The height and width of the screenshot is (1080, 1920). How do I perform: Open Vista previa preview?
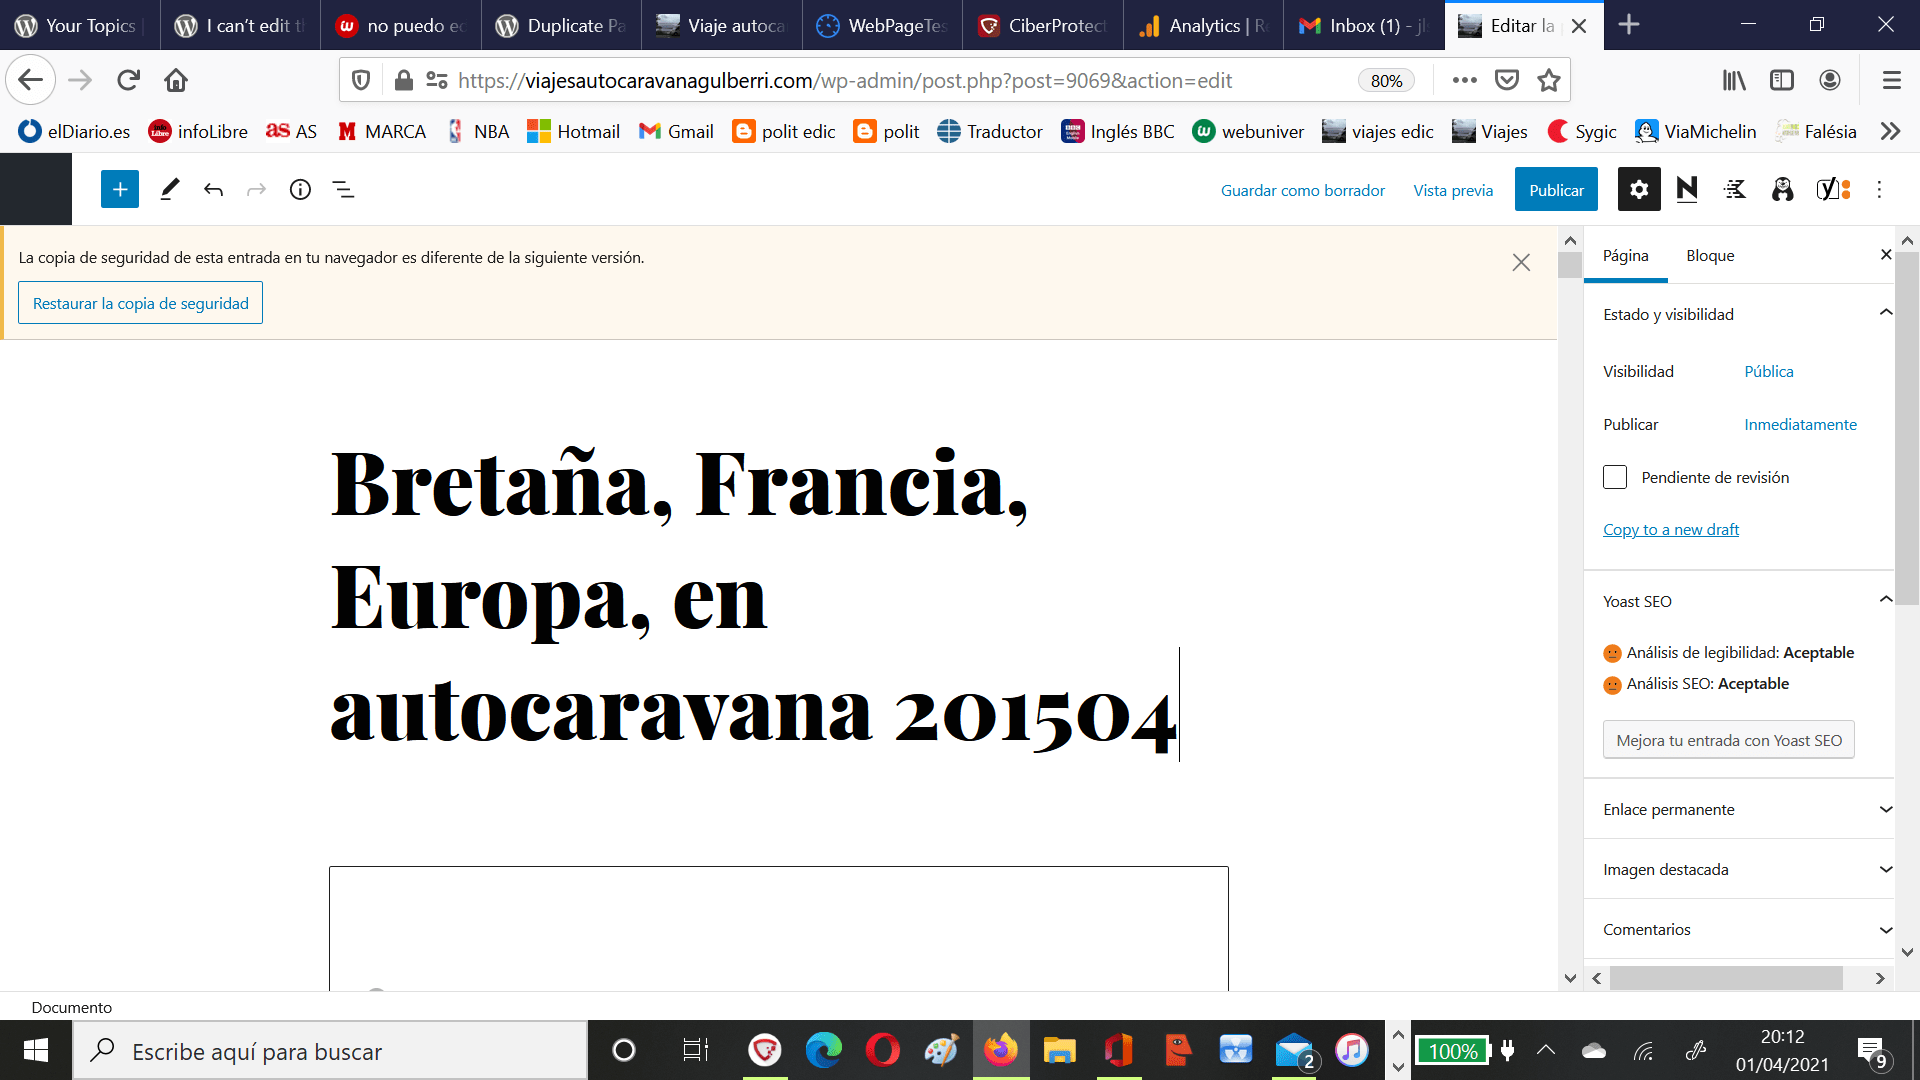[1453, 190]
